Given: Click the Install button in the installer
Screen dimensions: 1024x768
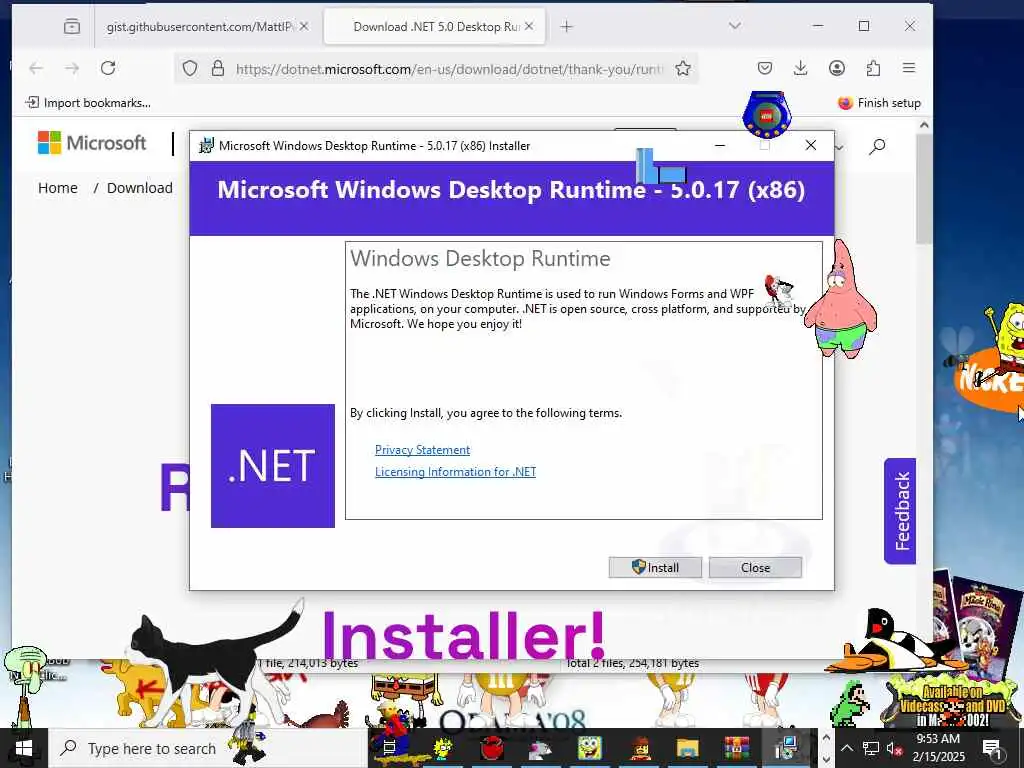Looking at the screenshot, I should coord(655,568).
